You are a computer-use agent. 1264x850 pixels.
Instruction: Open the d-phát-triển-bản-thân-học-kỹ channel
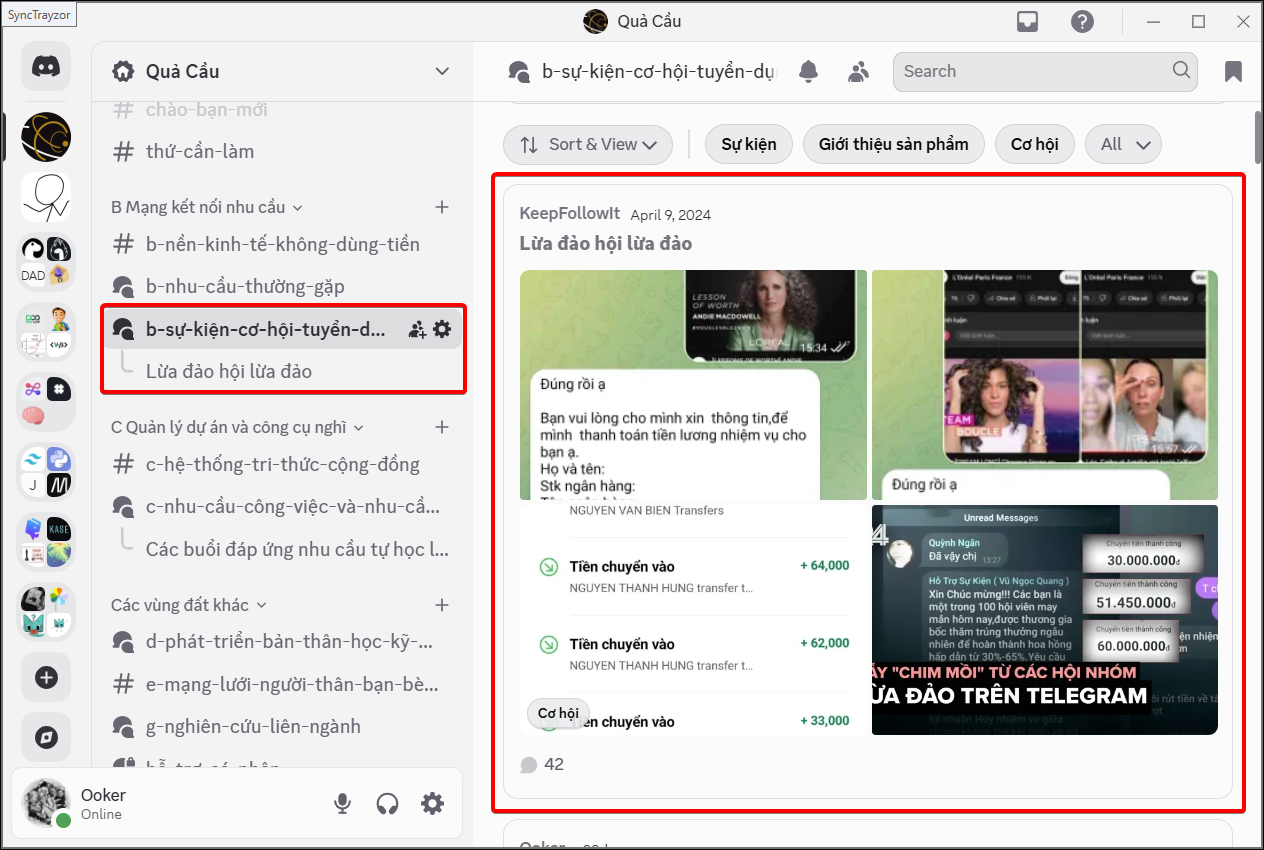pos(283,641)
